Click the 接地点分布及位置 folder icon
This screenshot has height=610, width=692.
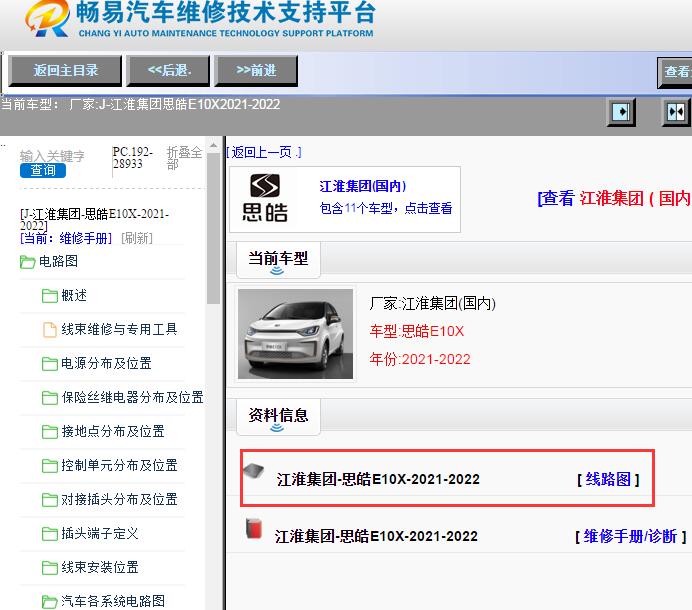[x=50, y=432]
